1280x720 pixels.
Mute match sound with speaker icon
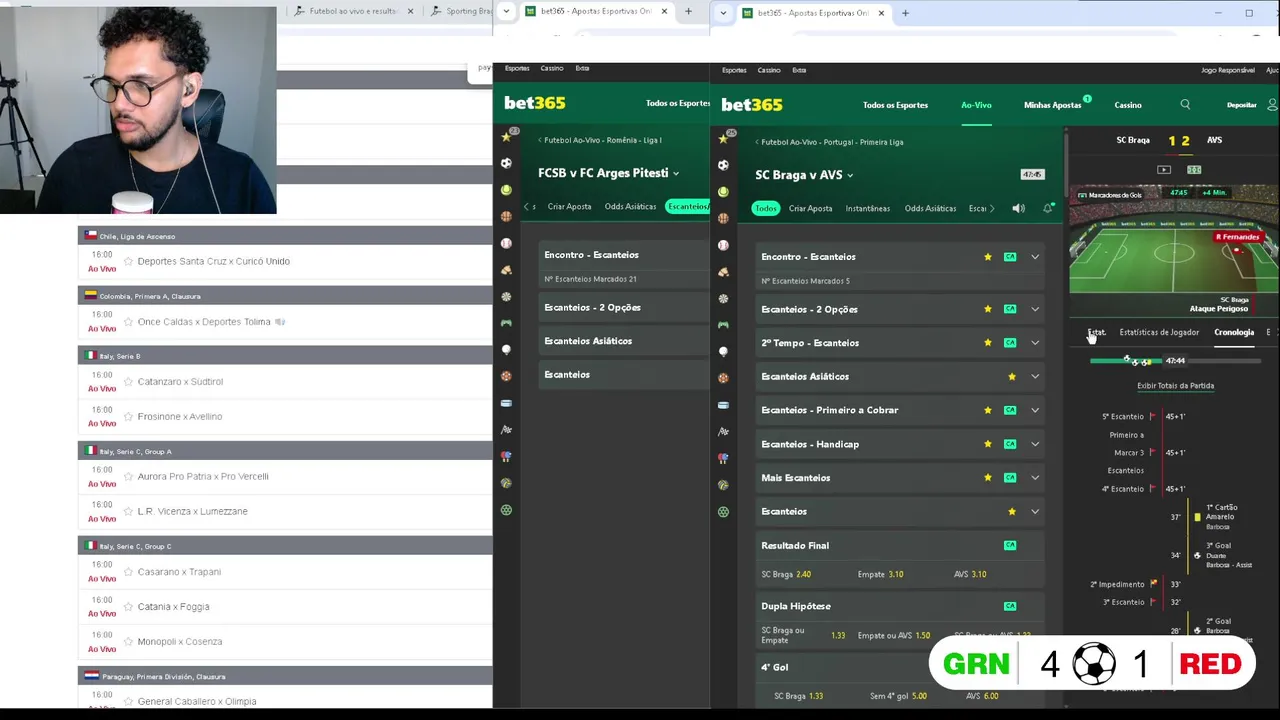point(1018,208)
